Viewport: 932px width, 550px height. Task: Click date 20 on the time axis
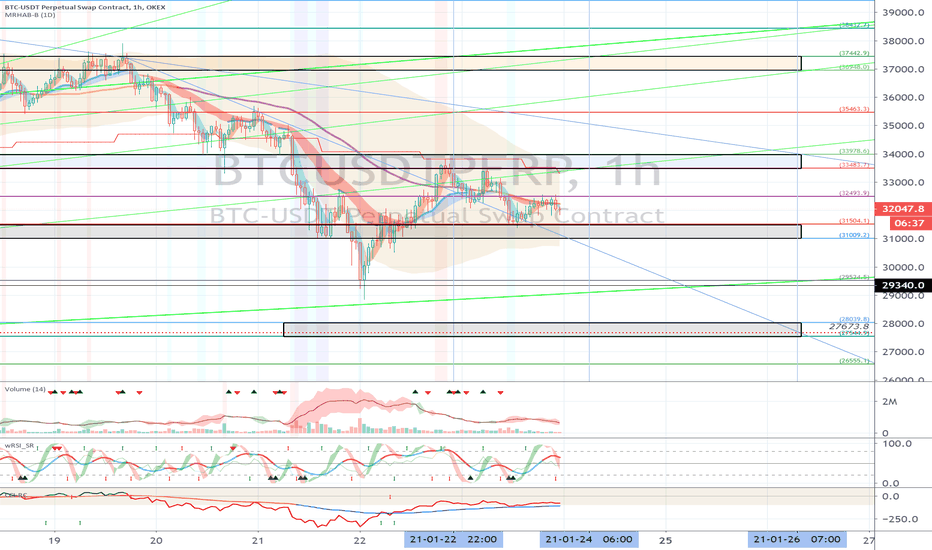coord(156,540)
